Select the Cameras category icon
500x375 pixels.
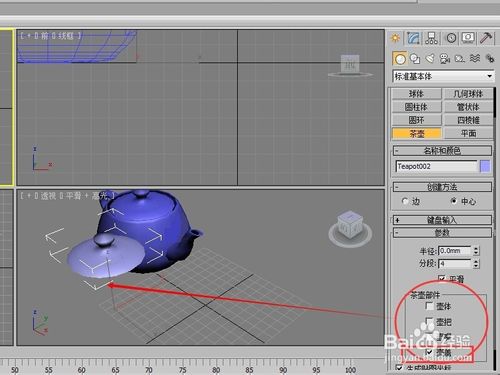445,59
